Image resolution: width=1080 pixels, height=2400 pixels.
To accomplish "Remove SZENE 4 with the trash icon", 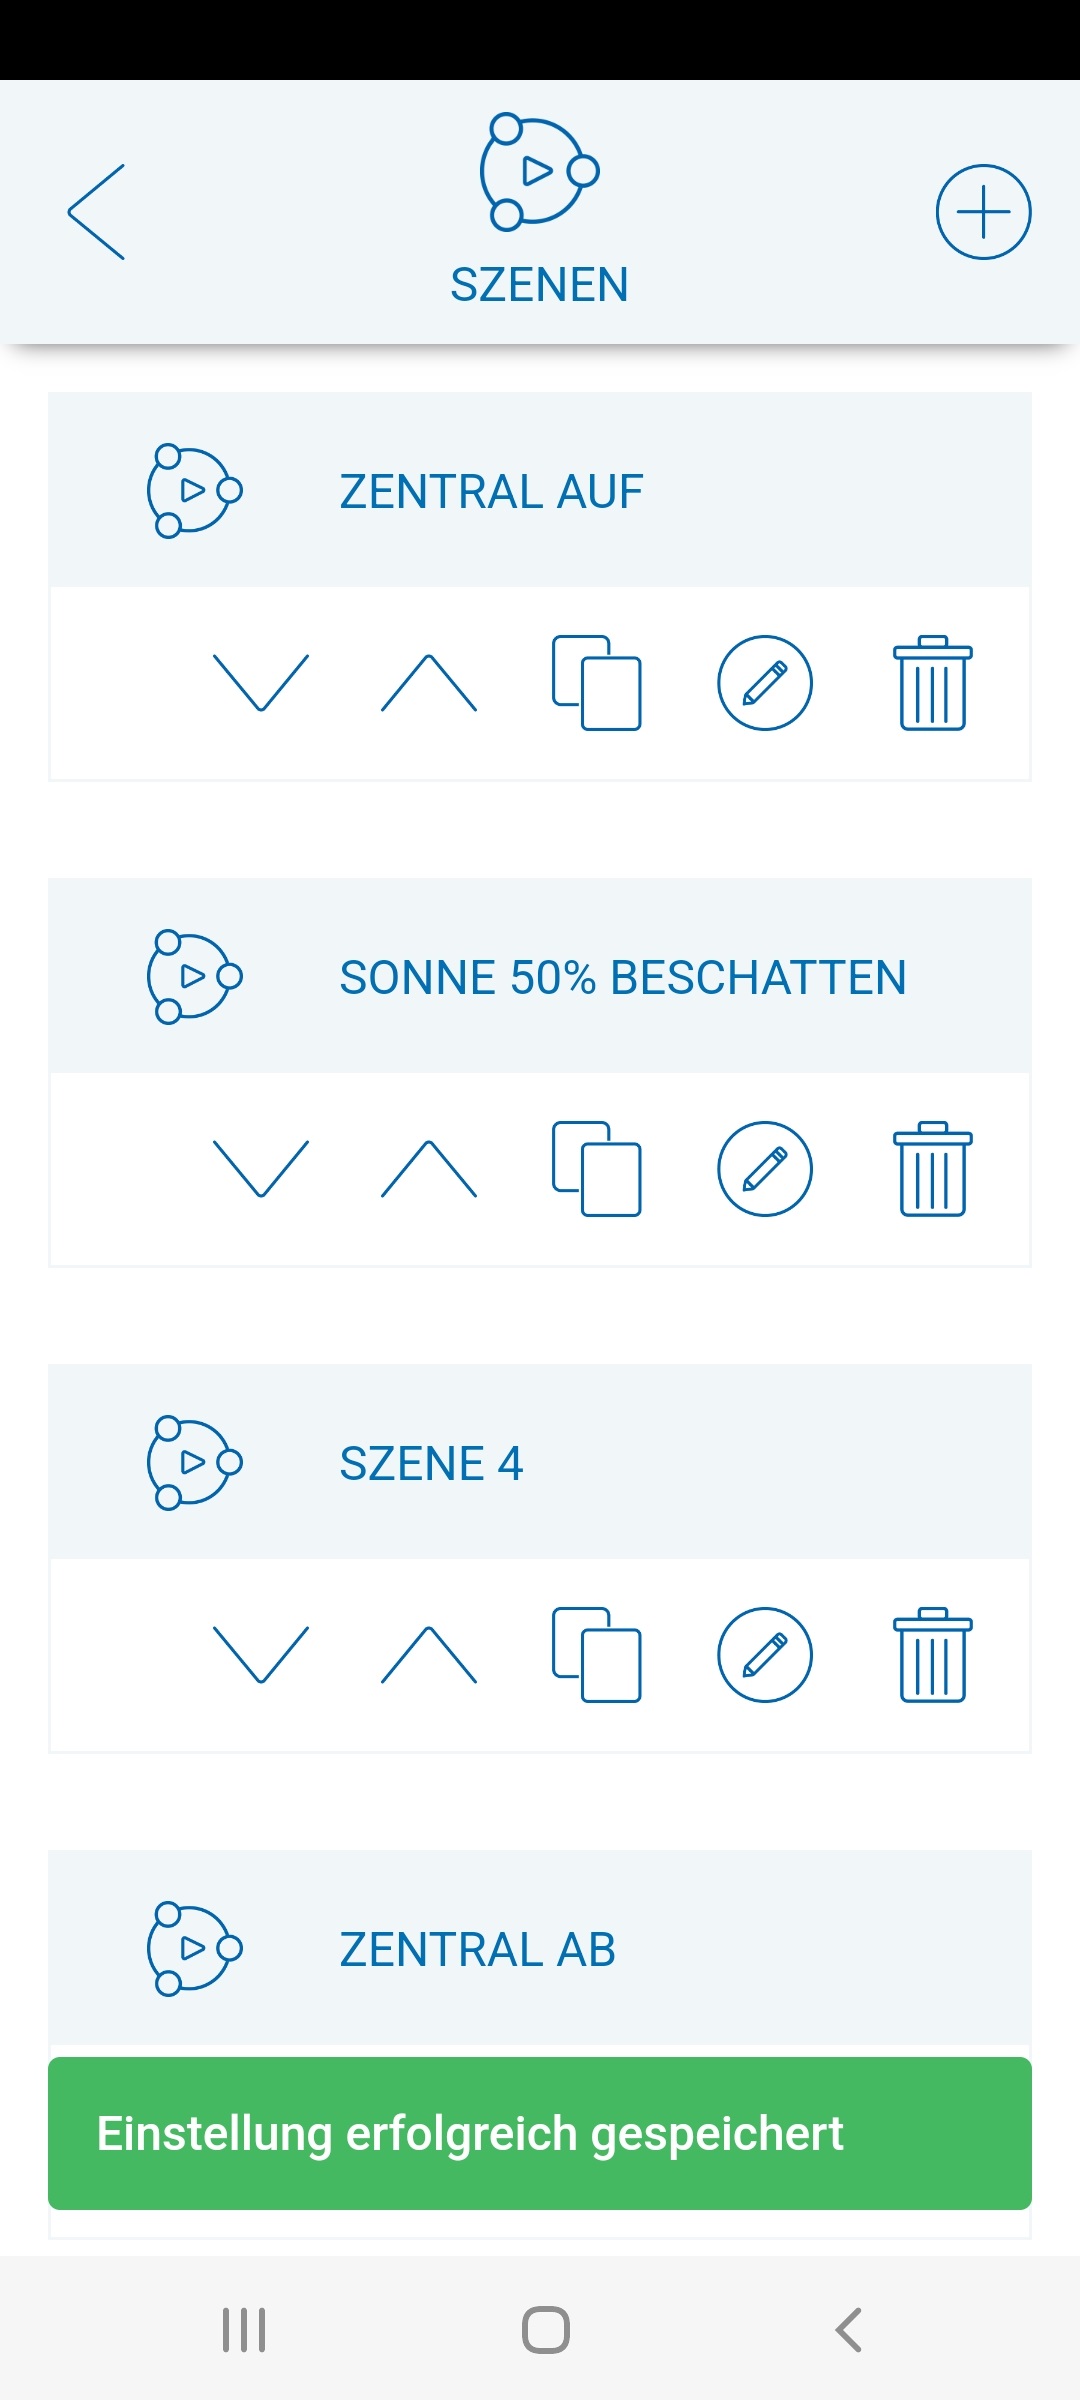I will click(932, 1655).
